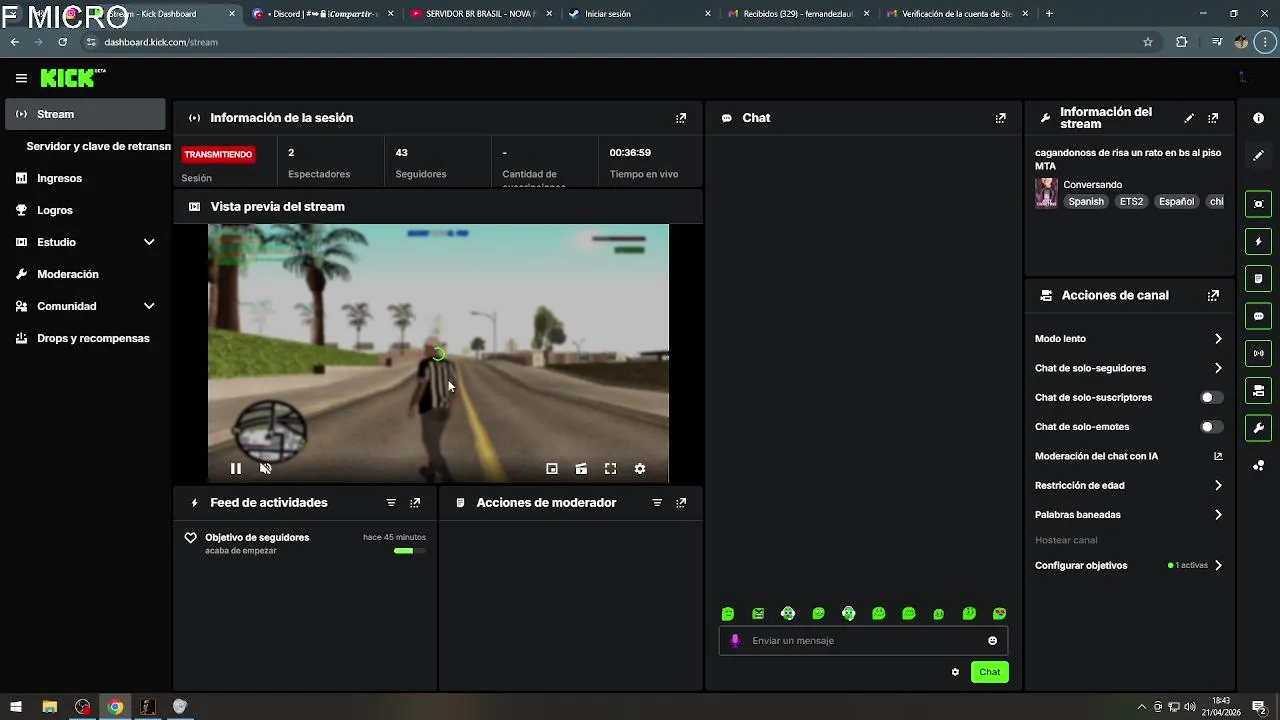The height and width of the screenshot is (720, 1280).
Task: Open Modo lento options chevron
Action: (1218, 339)
